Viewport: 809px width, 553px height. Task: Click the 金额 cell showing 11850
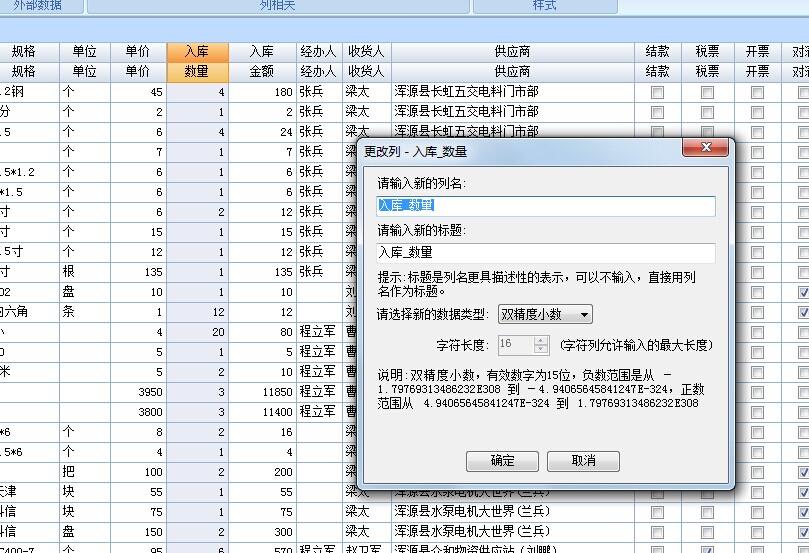coord(262,391)
